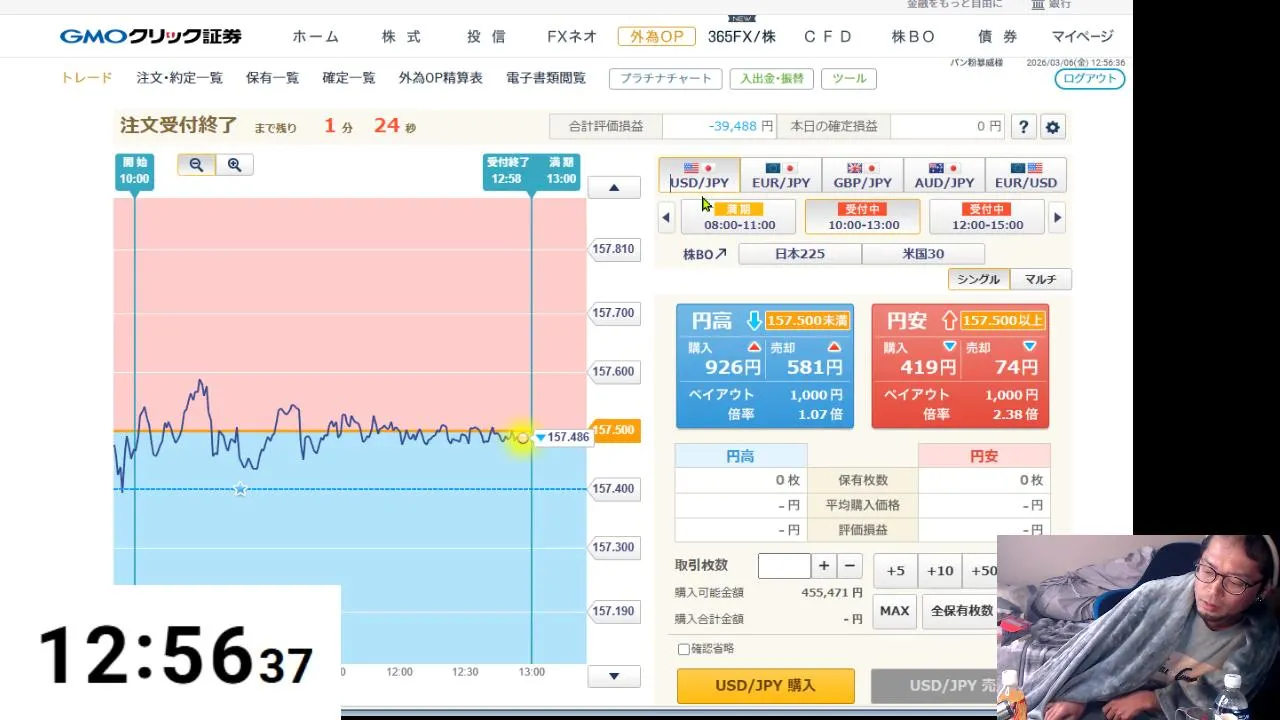Zoom in the chart with plus magnifier
The height and width of the screenshot is (720, 1280).
pyautogui.click(x=234, y=165)
